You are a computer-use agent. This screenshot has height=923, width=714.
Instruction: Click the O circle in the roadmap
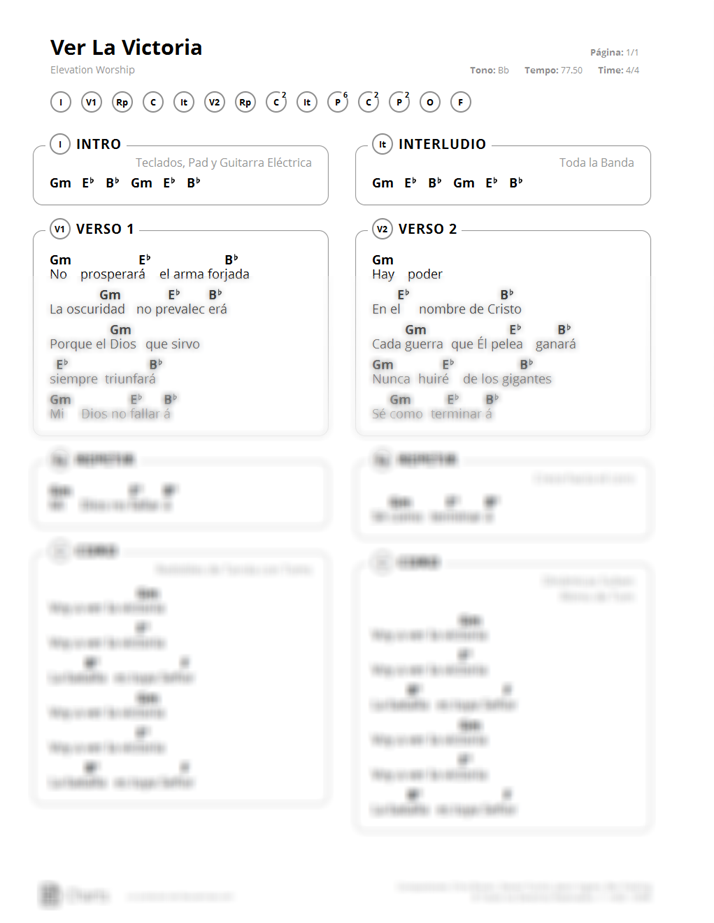click(430, 102)
